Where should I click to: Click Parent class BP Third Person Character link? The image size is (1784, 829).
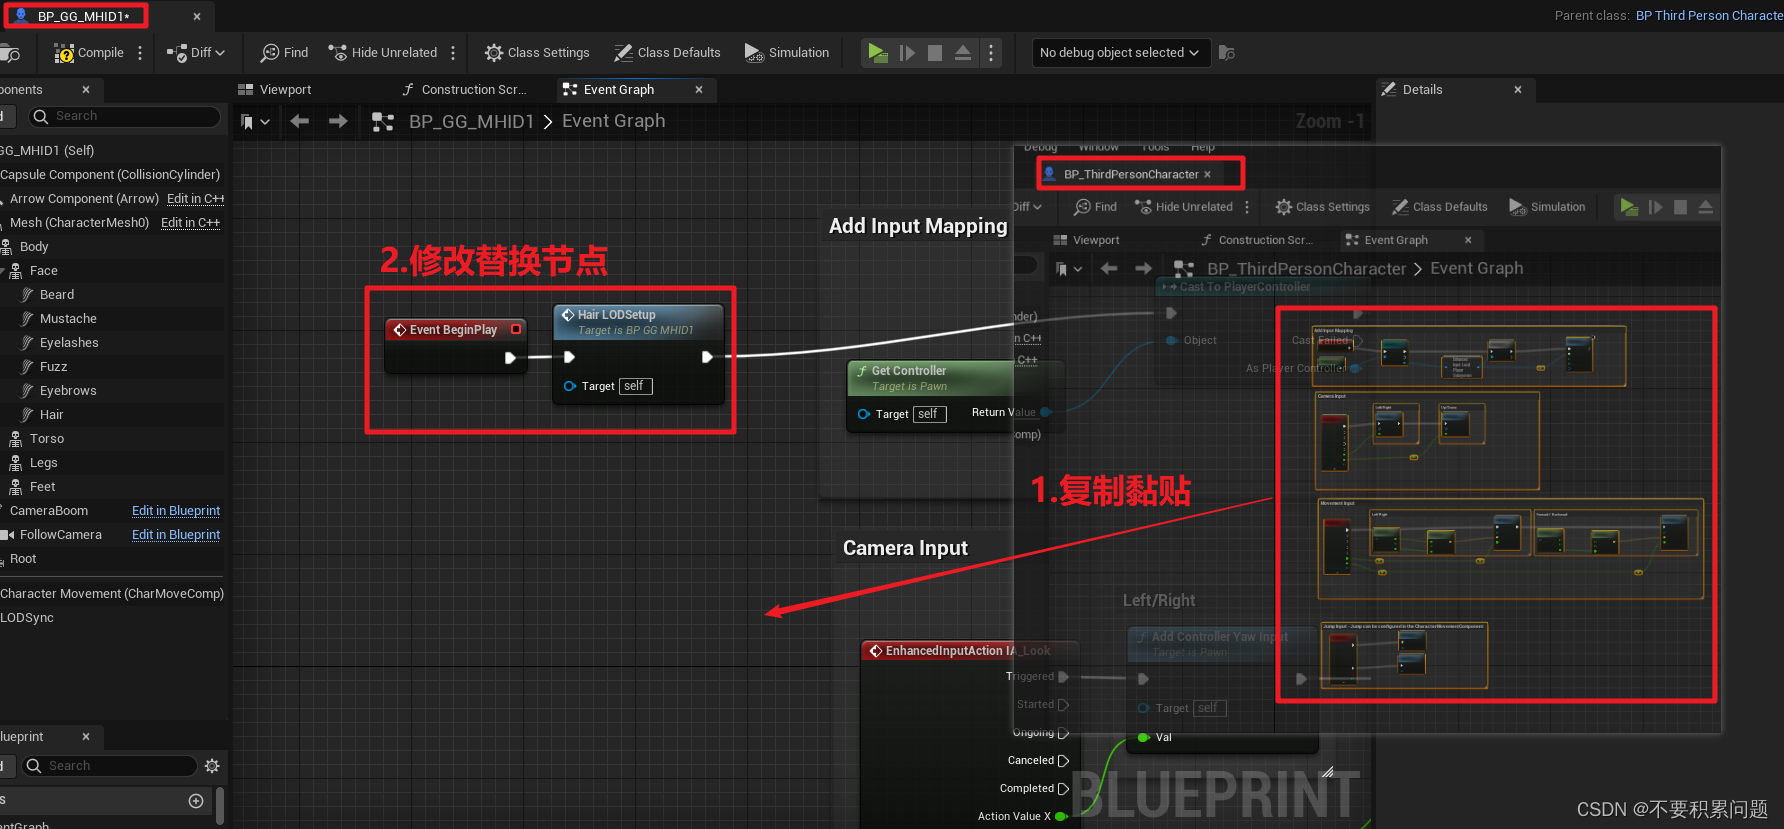coord(1709,16)
